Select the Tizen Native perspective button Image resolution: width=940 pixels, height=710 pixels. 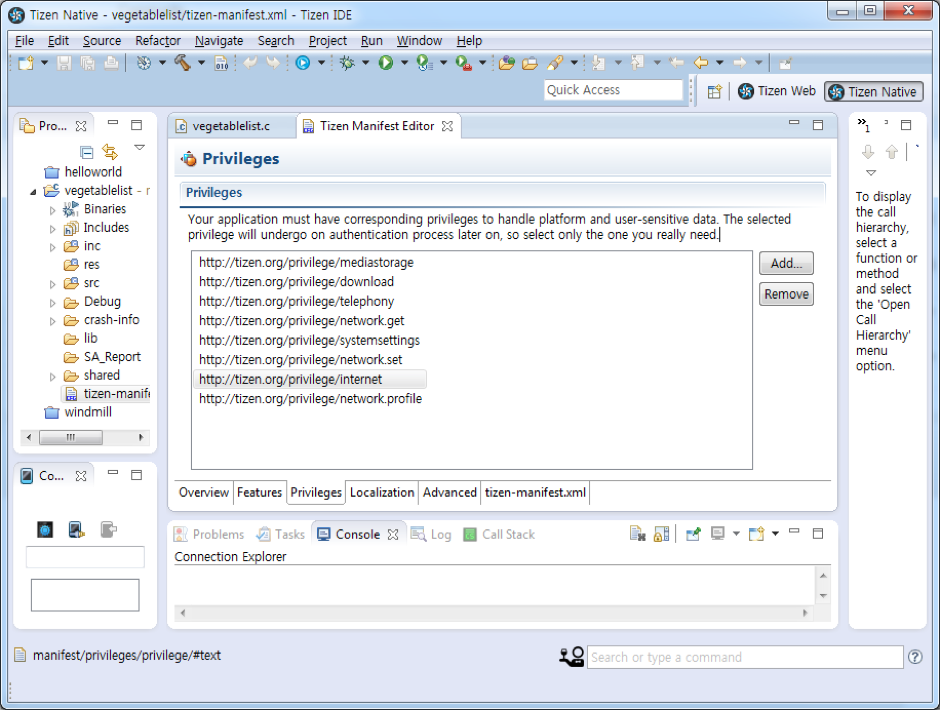pyautogui.click(x=873, y=92)
